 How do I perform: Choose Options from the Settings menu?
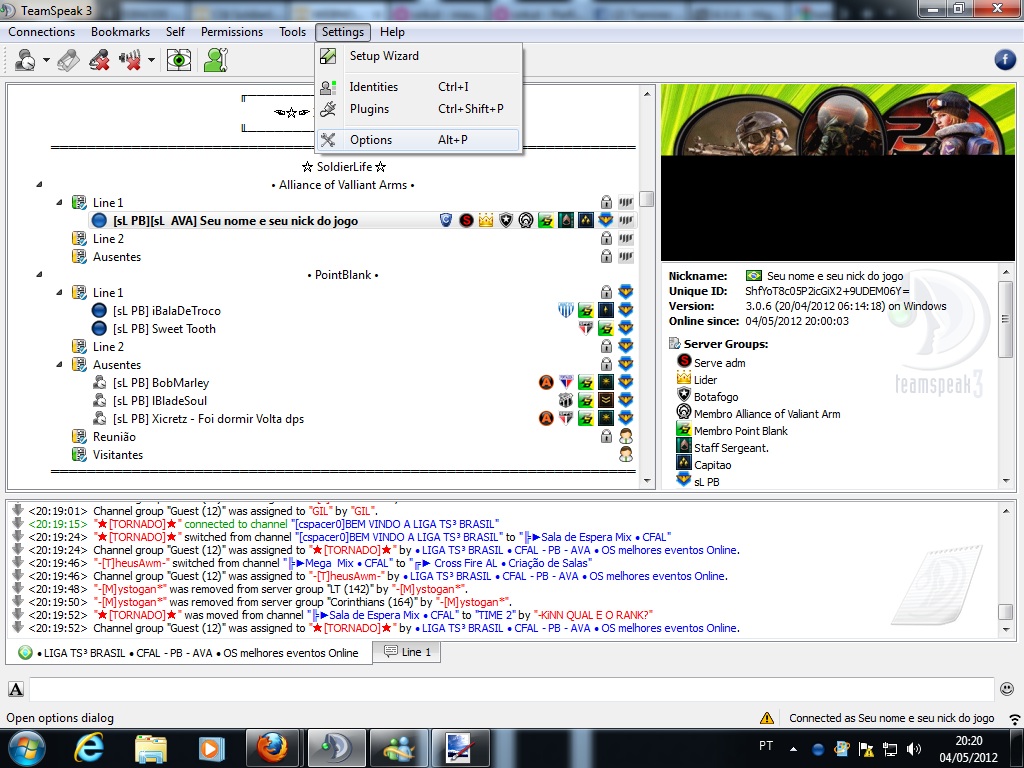(x=370, y=140)
